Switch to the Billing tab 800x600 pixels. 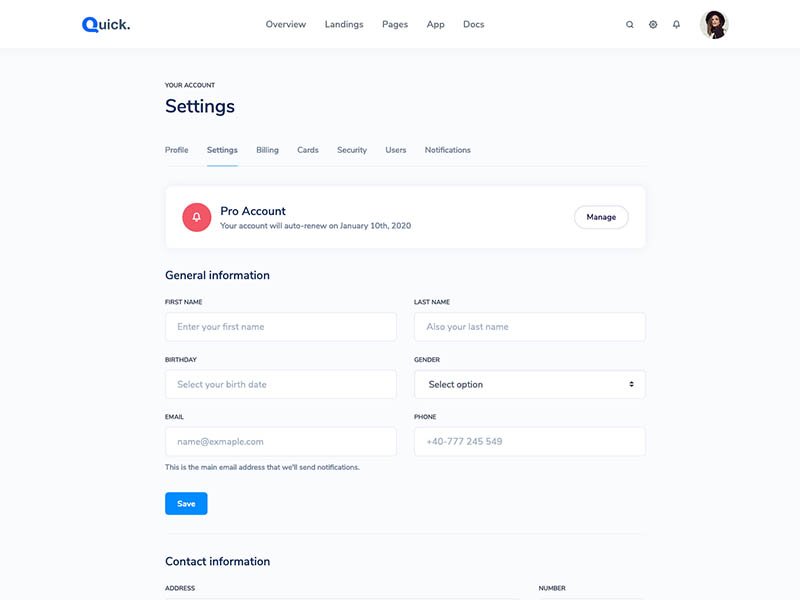(267, 150)
